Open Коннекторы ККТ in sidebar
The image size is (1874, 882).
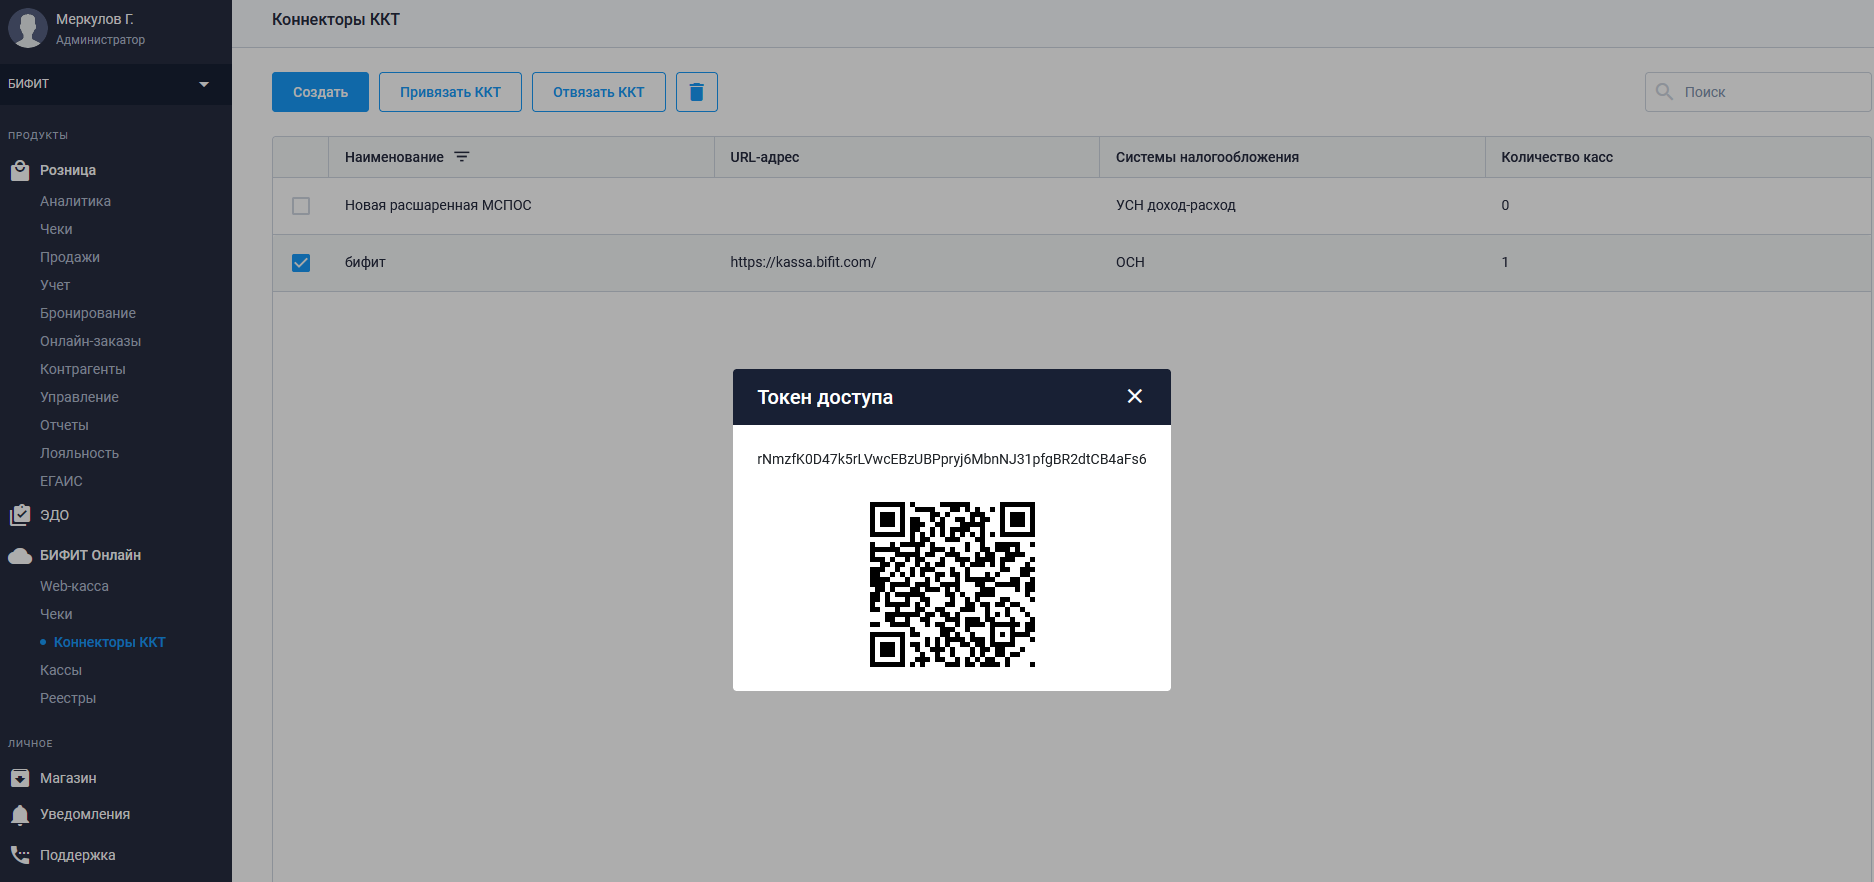110,642
